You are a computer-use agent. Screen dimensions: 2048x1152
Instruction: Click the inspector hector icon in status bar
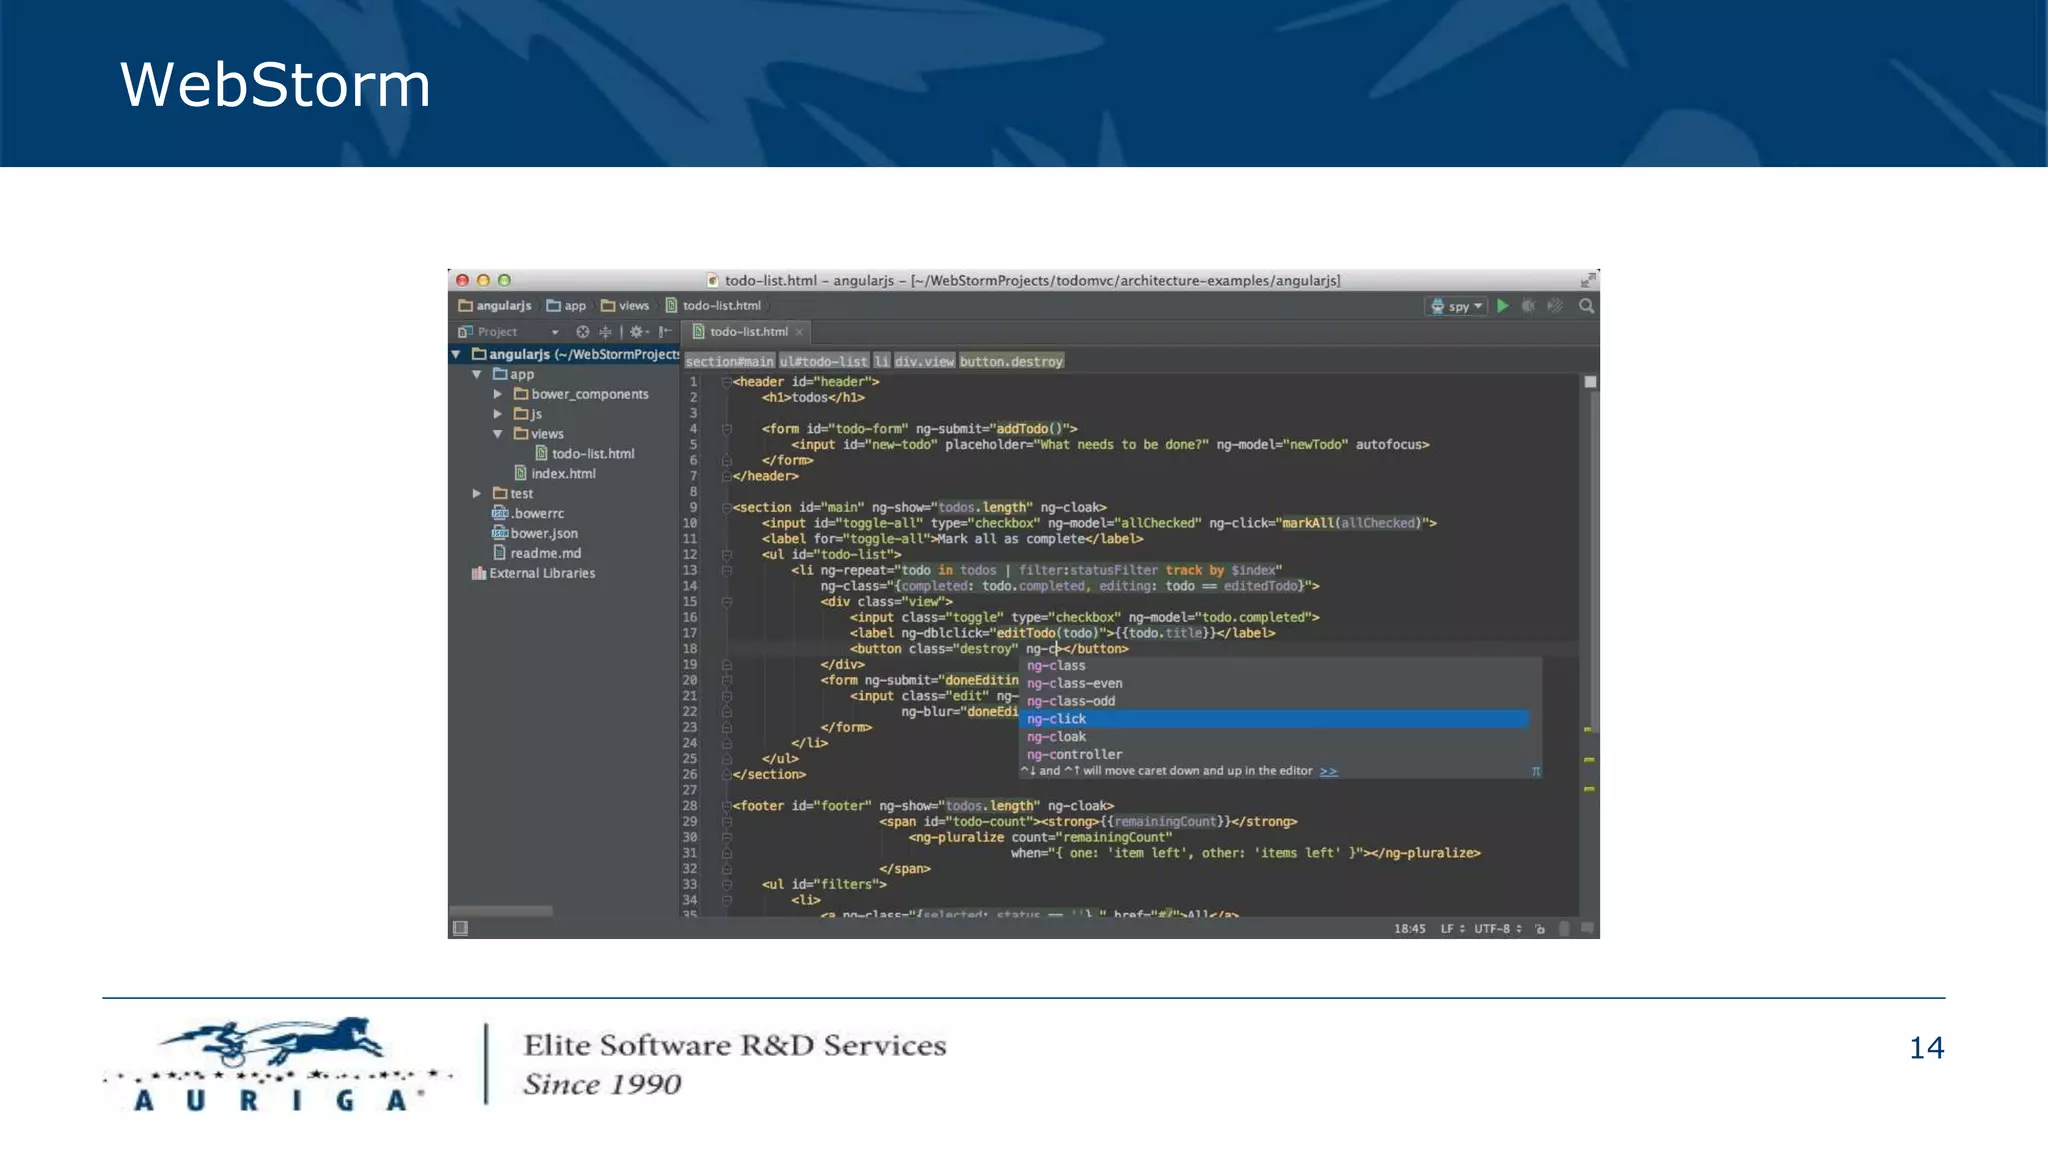tap(1564, 929)
